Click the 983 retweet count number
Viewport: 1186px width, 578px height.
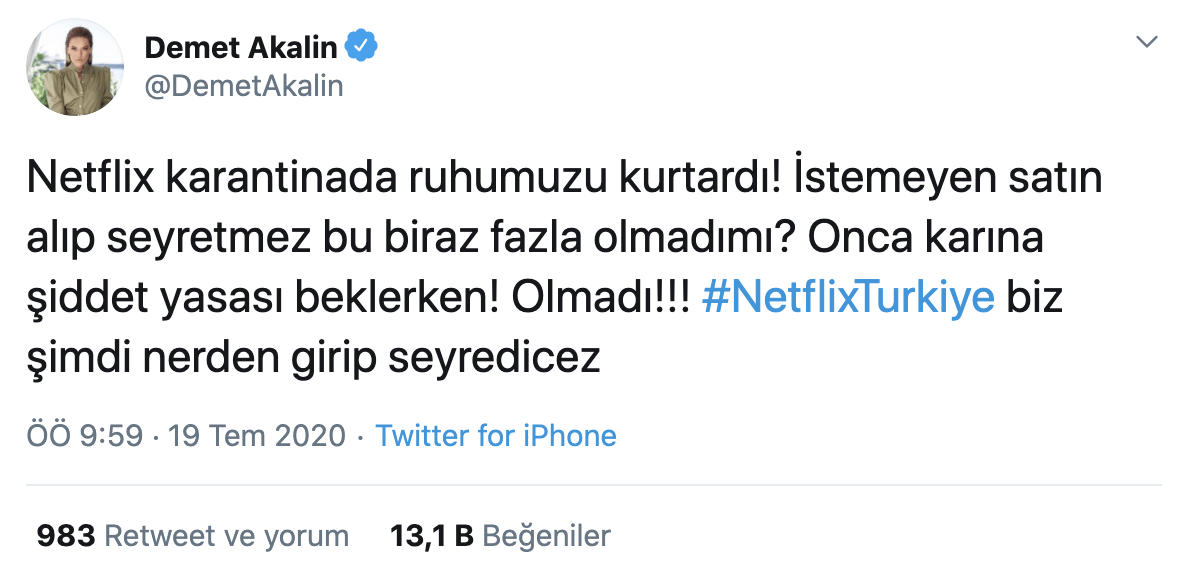click(x=65, y=536)
